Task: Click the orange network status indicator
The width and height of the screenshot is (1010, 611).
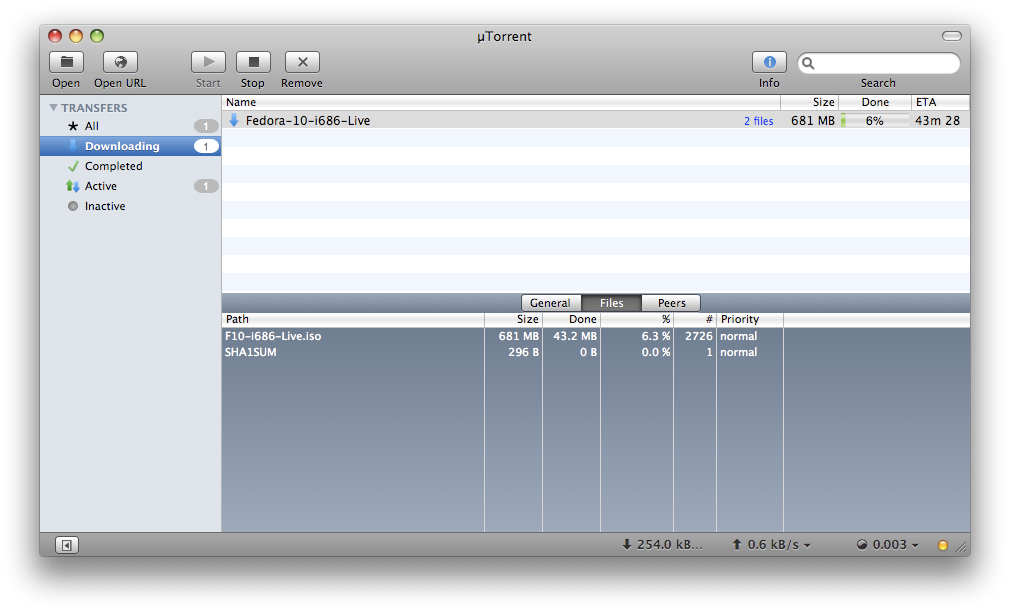Action: pos(942,545)
